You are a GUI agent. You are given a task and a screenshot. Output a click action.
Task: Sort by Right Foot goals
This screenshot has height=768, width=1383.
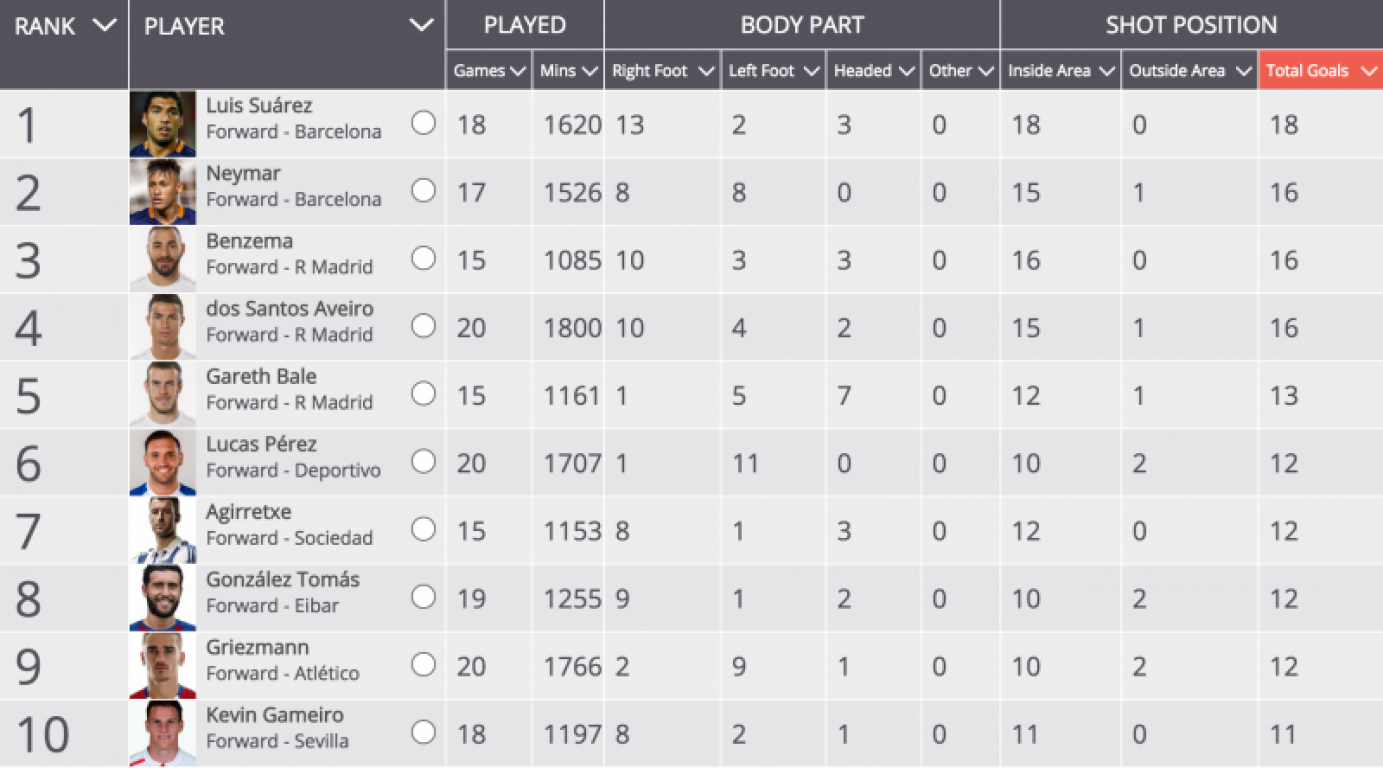click(x=662, y=71)
